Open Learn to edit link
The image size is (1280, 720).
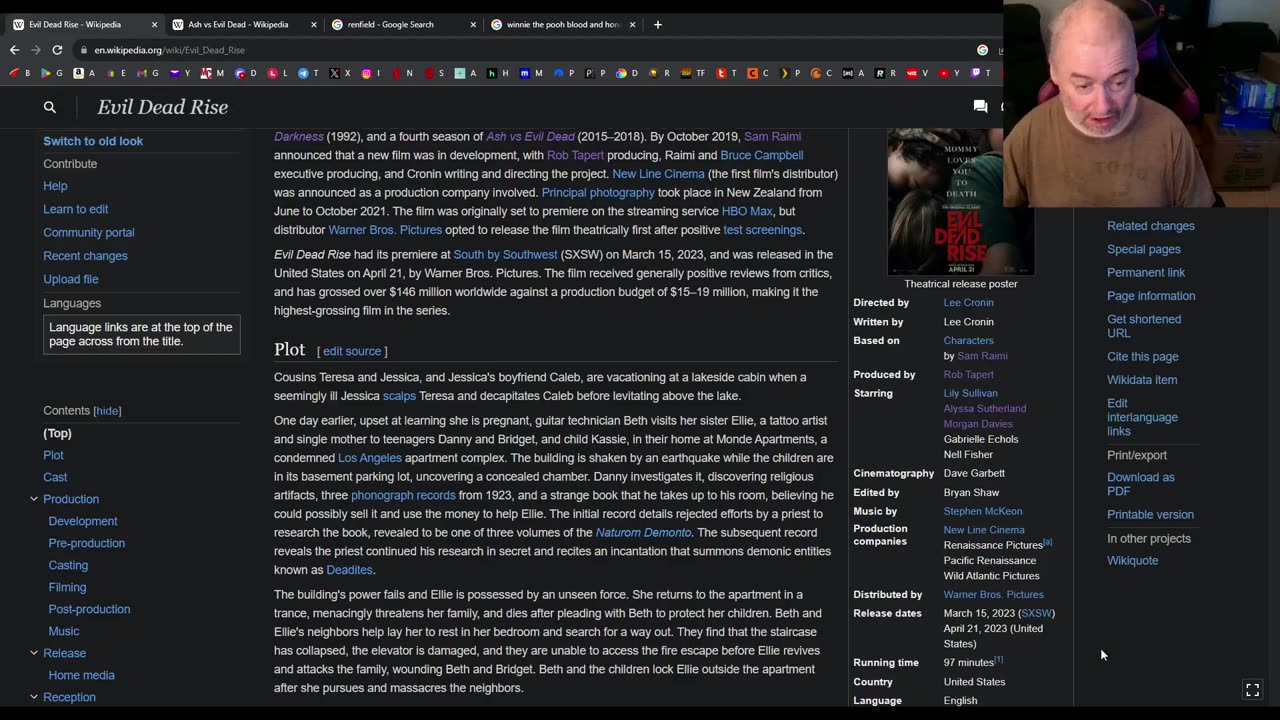pyautogui.click(x=75, y=209)
